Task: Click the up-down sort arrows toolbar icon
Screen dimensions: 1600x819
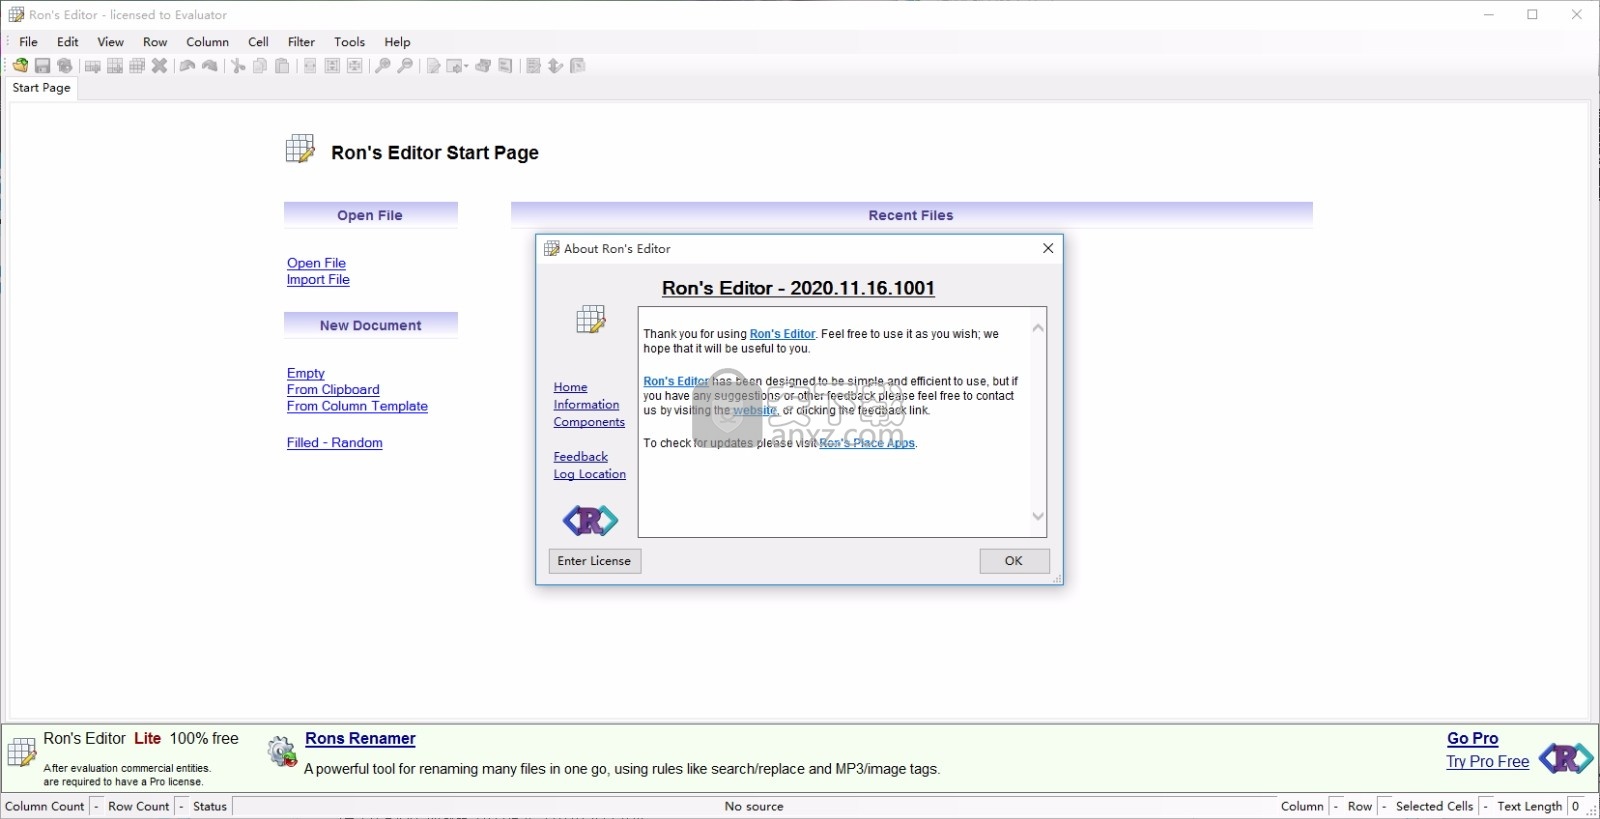Action: [x=555, y=66]
